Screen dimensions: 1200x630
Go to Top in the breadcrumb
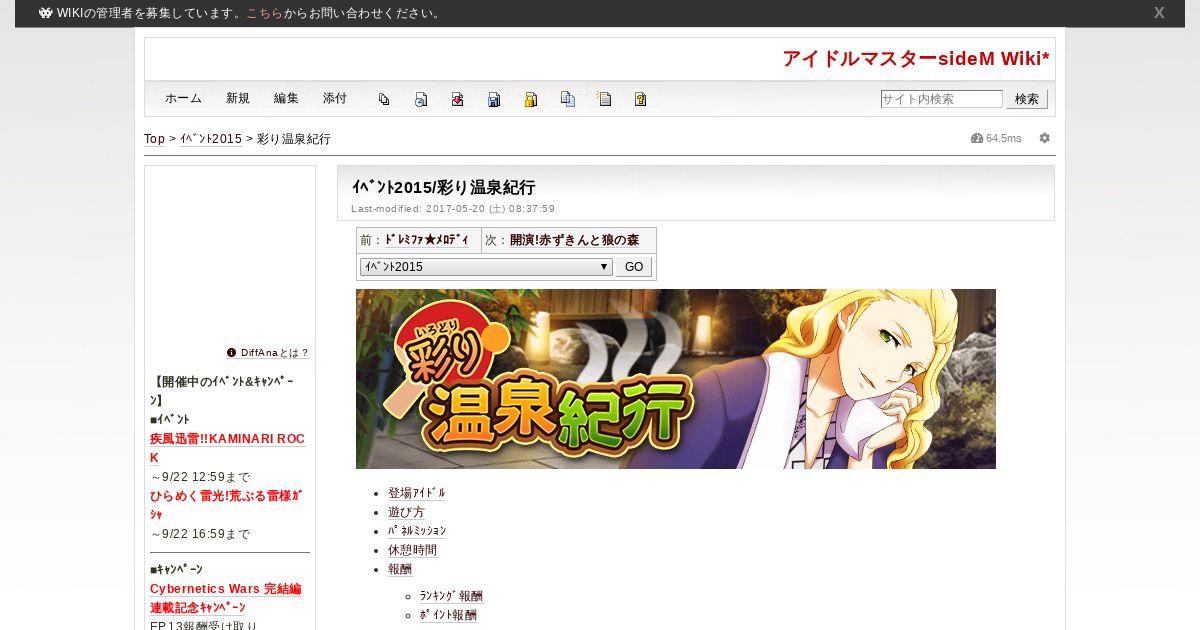(154, 139)
